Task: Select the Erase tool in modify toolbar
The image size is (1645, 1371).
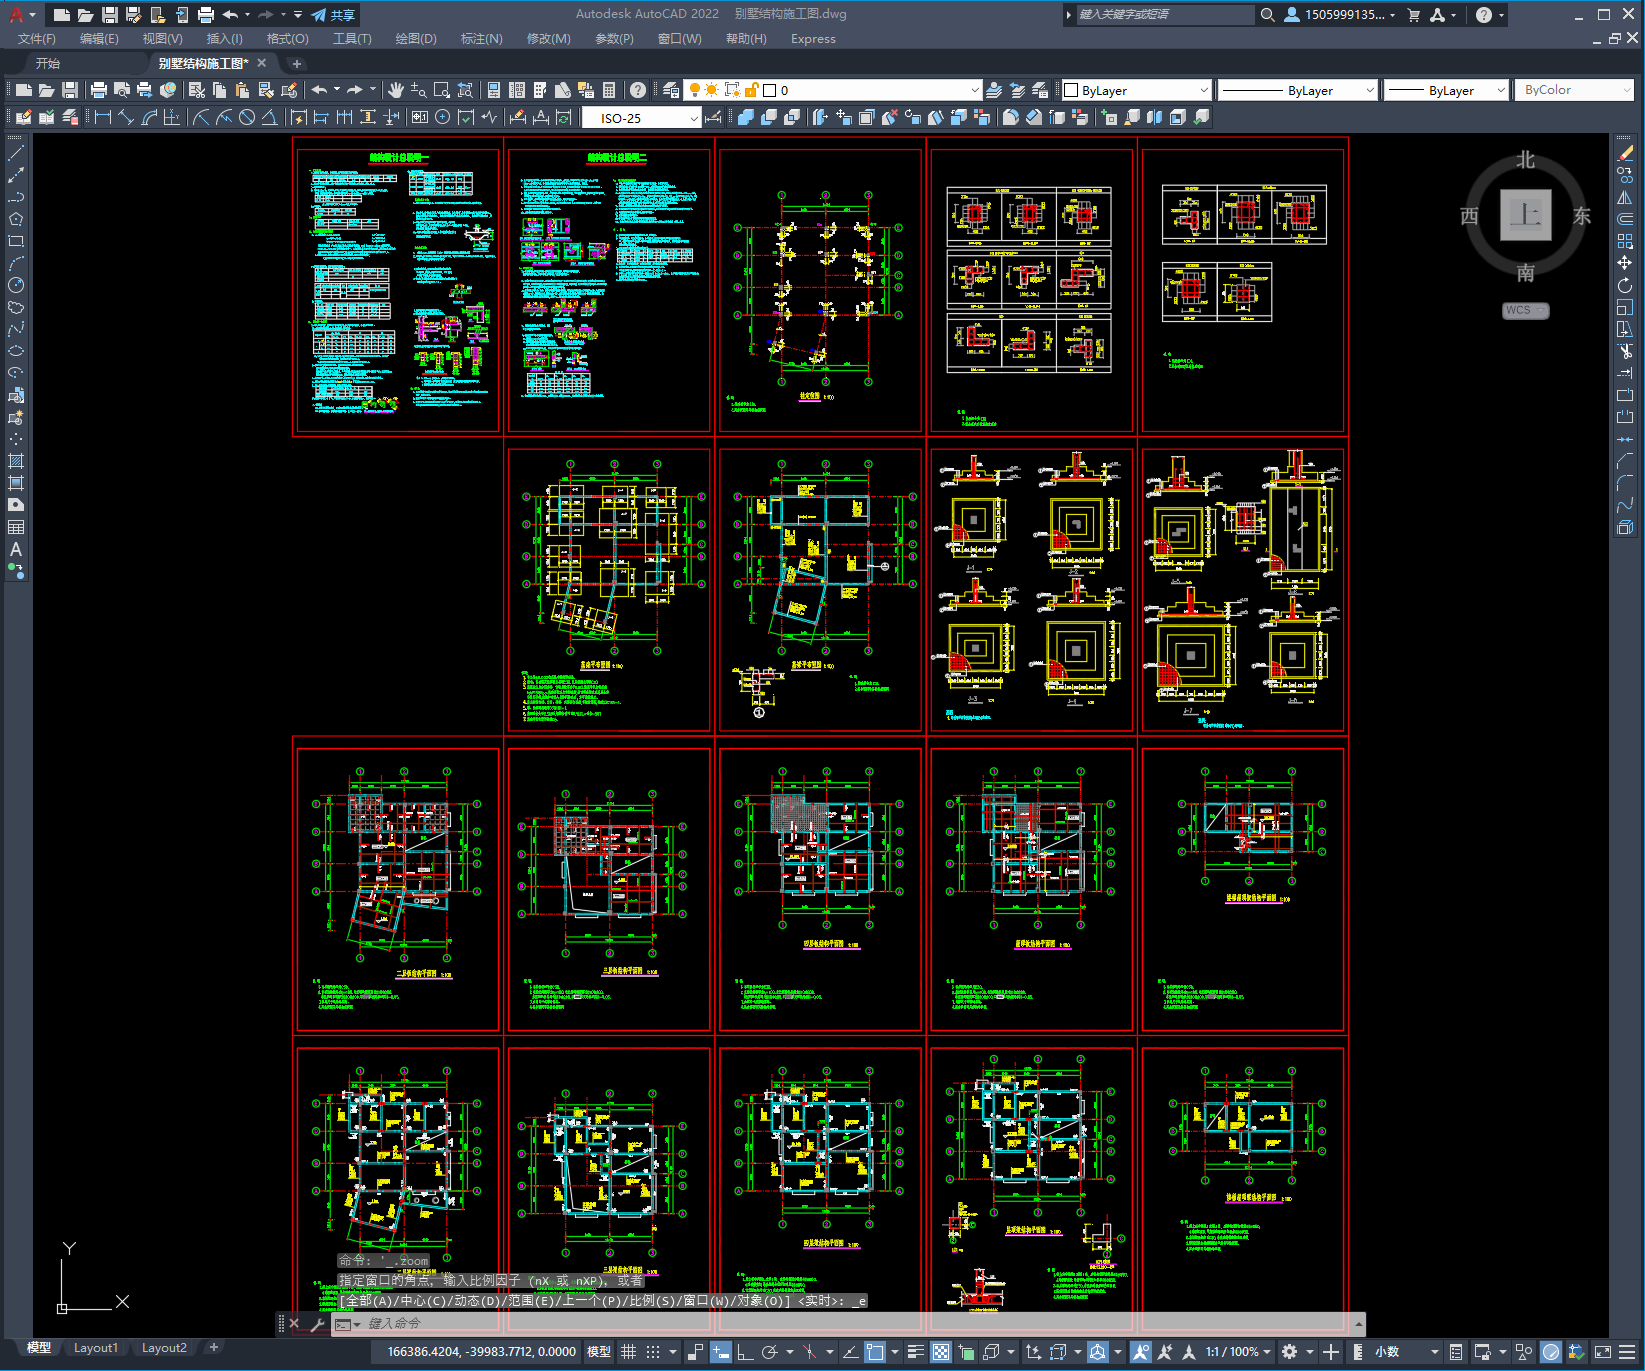Action: coord(1625,153)
